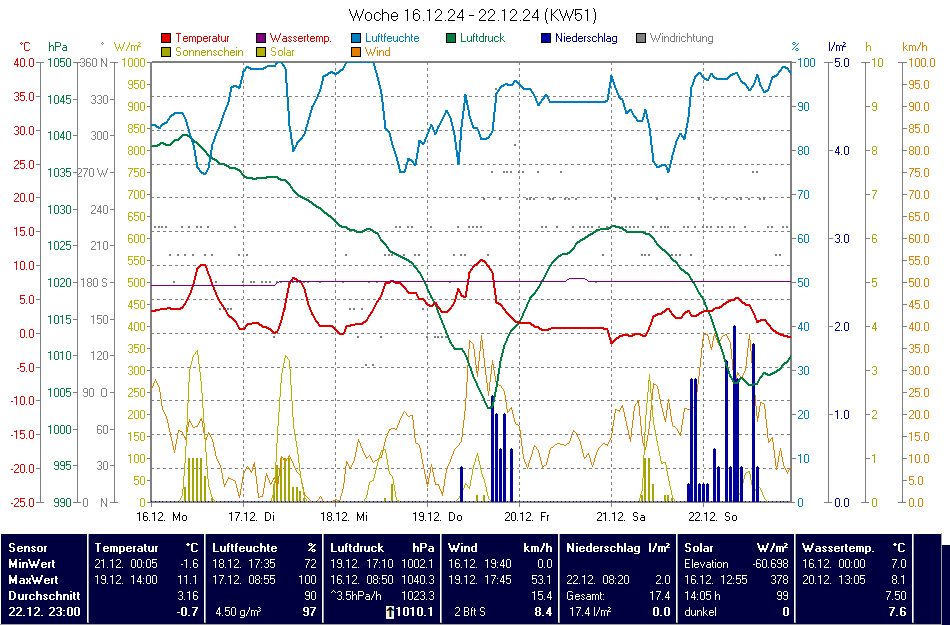Viewport: 950px width, 625px height.
Task: Click the l/m² axis unit label above chart
Action: pyautogui.click(x=837, y=47)
